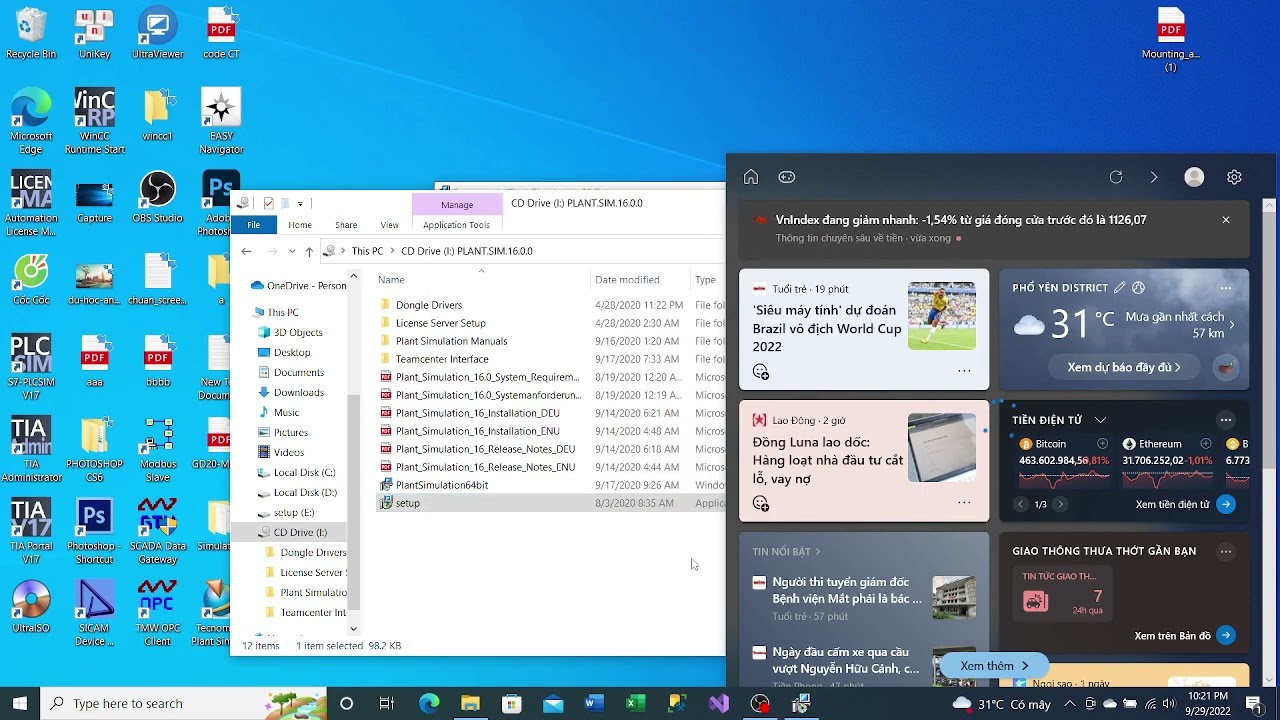The height and width of the screenshot is (720, 1280).
Task: Select the PlantSimulation64bit installer file
Action: 442,485
